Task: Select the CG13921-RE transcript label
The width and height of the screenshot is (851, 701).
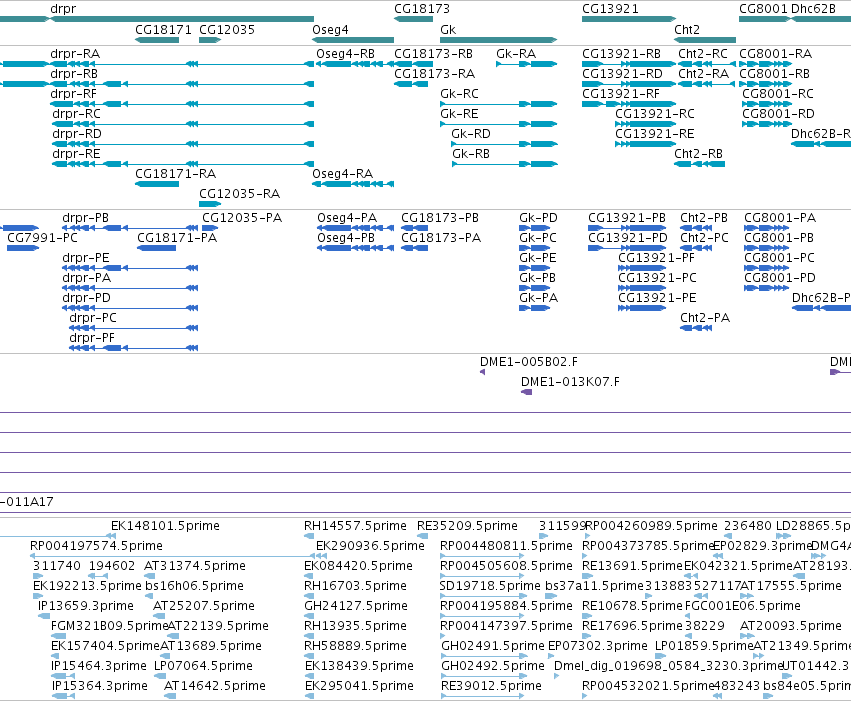Action: (x=655, y=133)
